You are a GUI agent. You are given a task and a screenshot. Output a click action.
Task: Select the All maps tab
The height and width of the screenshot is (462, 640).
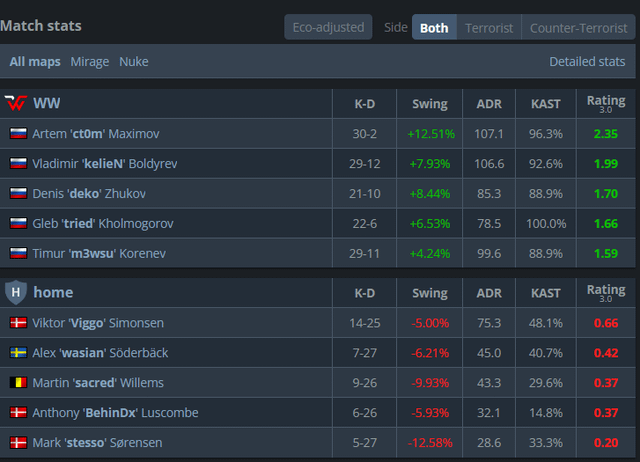[x=35, y=62]
